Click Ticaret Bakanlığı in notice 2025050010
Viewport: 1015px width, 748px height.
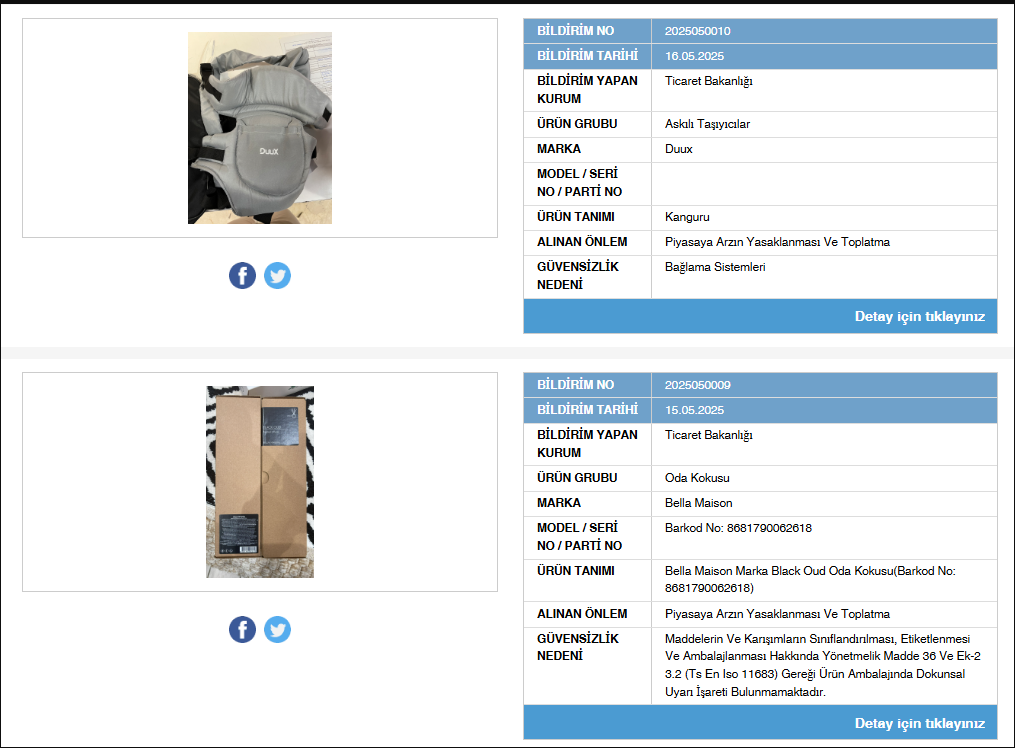click(708, 82)
